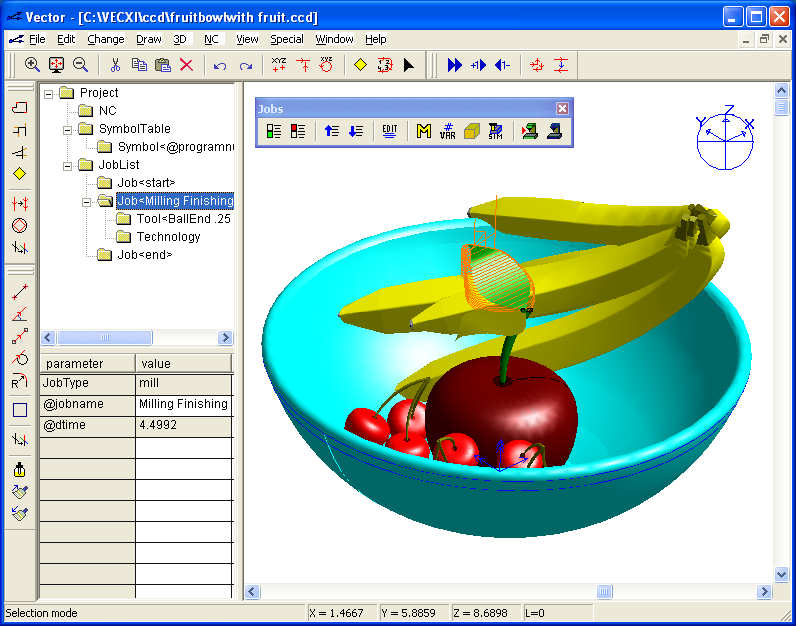Click the red circle tool in left sidebar
Screen dimensions: 796x626
(x=19, y=225)
